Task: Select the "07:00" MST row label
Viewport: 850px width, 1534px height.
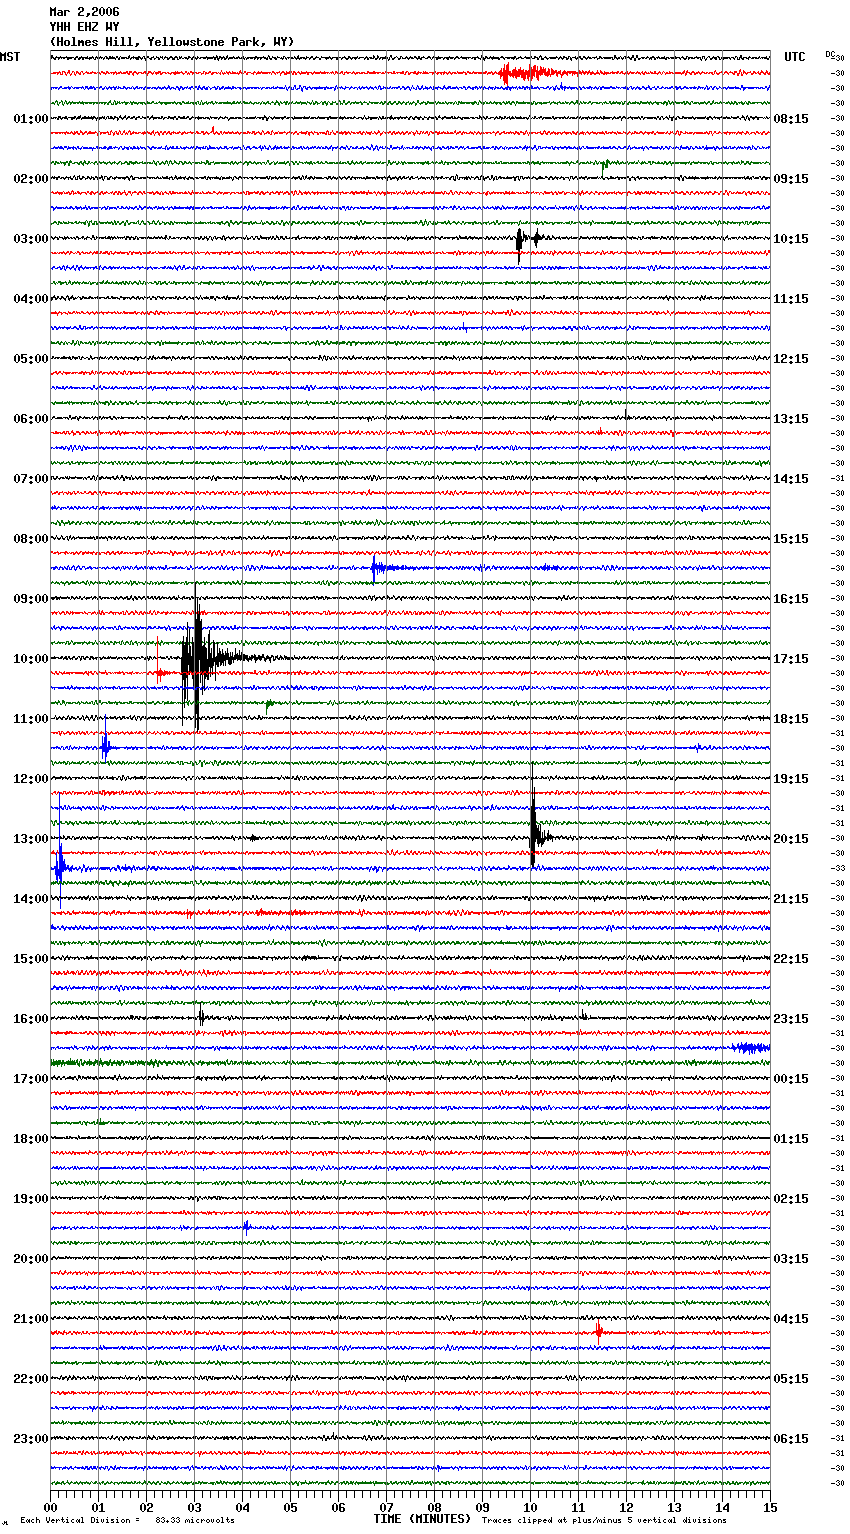Action: click(x=31, y=479)
